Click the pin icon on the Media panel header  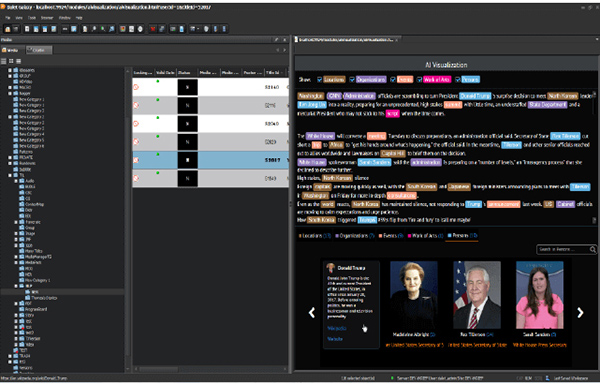pos(276,40)
